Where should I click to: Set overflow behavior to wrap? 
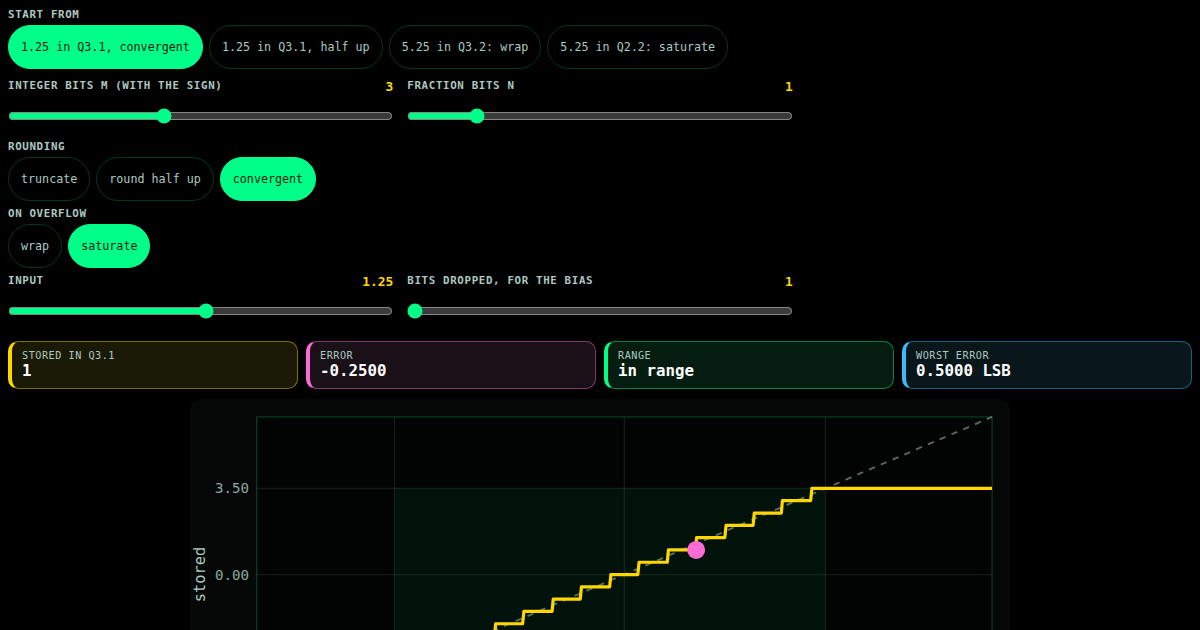(x=35, y=246)
